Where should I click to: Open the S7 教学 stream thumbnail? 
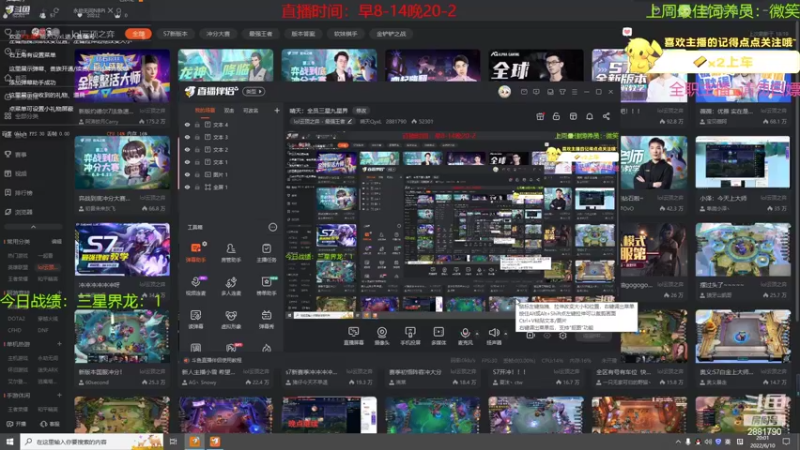pos(122,249)
